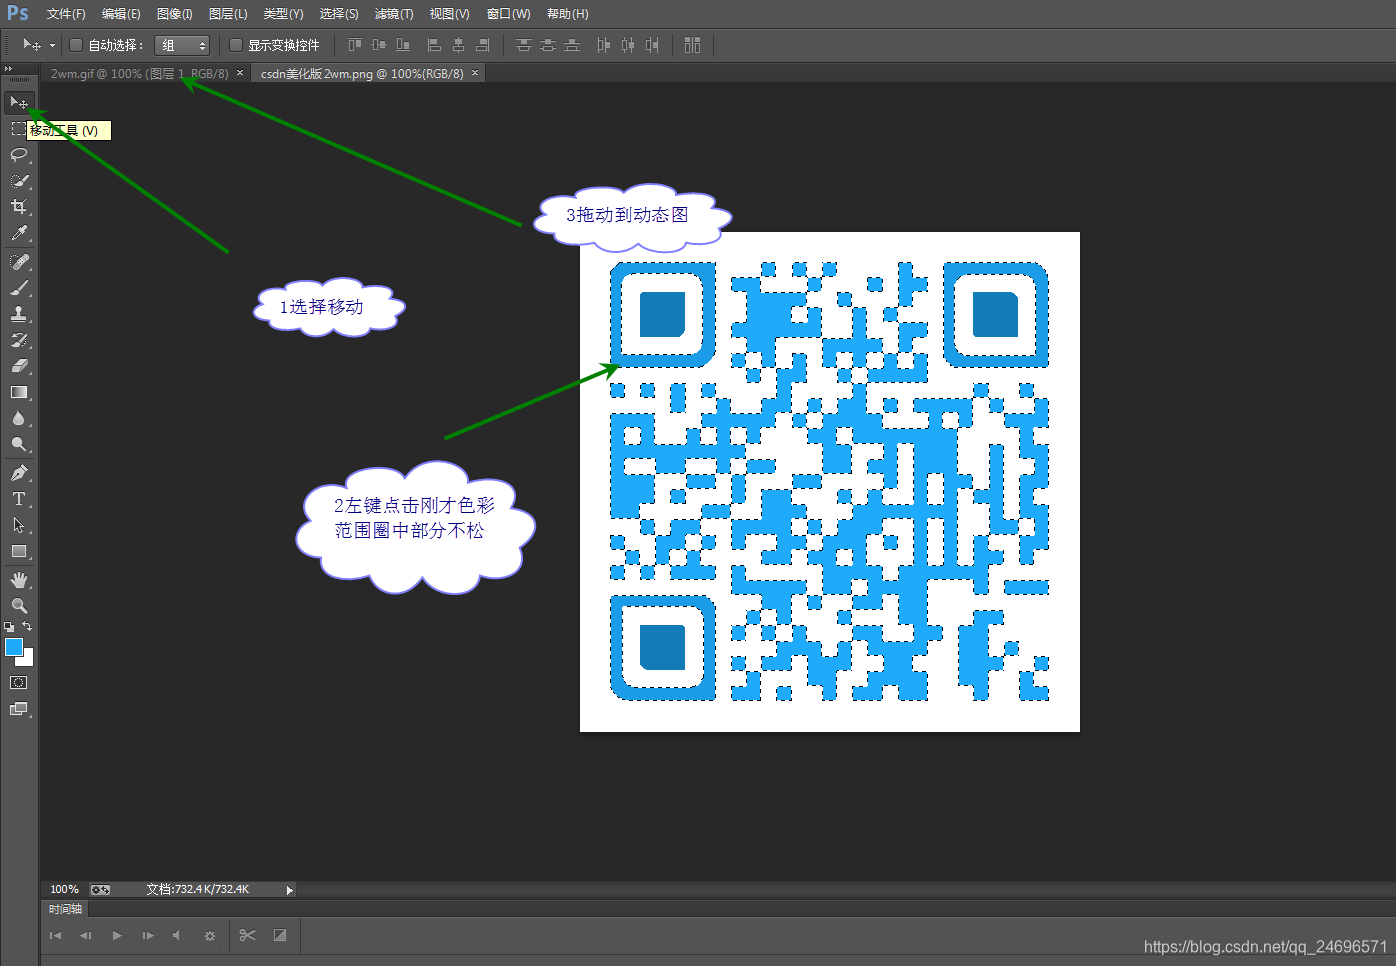Select the Crop tool

click(x=19, y=207)
